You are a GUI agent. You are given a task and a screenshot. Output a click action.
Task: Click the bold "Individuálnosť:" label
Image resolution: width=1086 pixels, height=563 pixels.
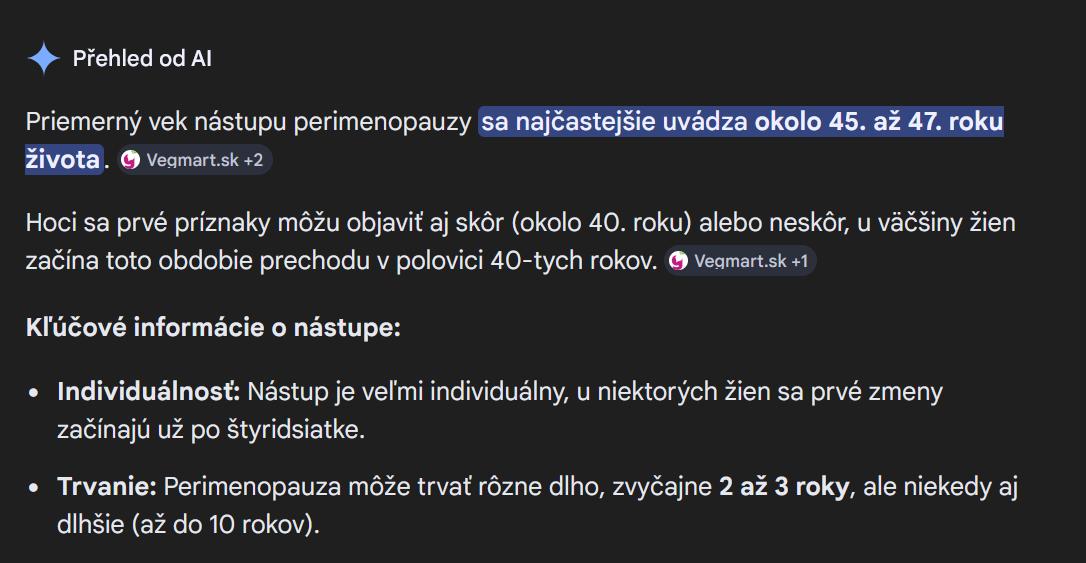(149, 391)
